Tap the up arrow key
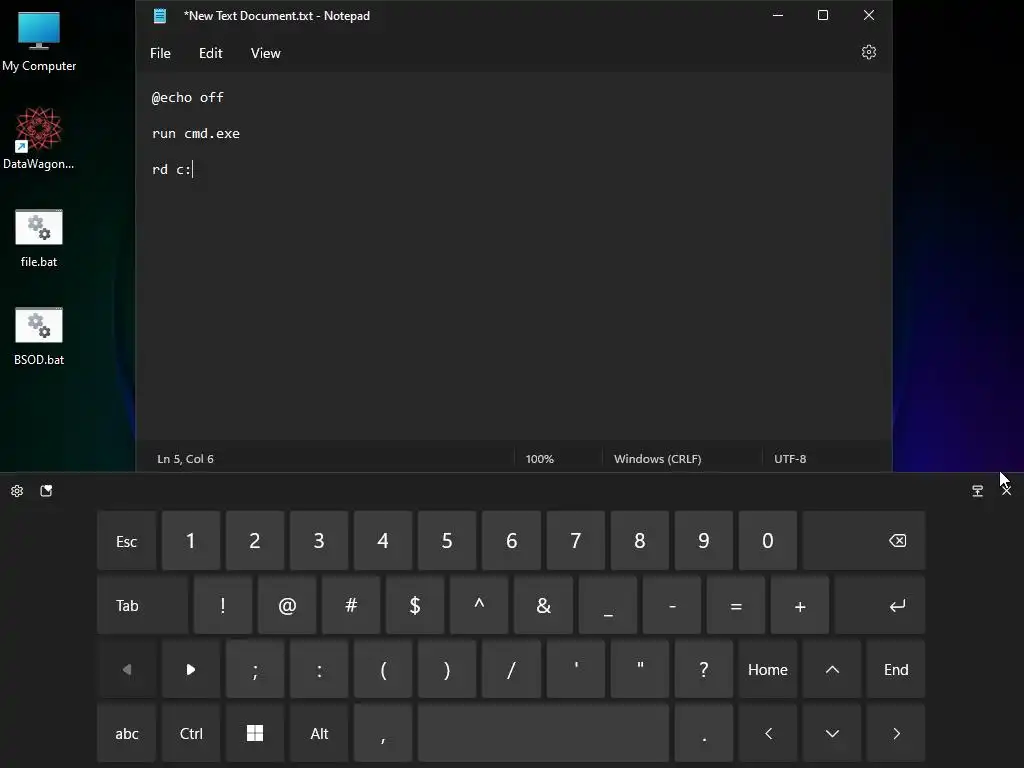 pos(832,669)
